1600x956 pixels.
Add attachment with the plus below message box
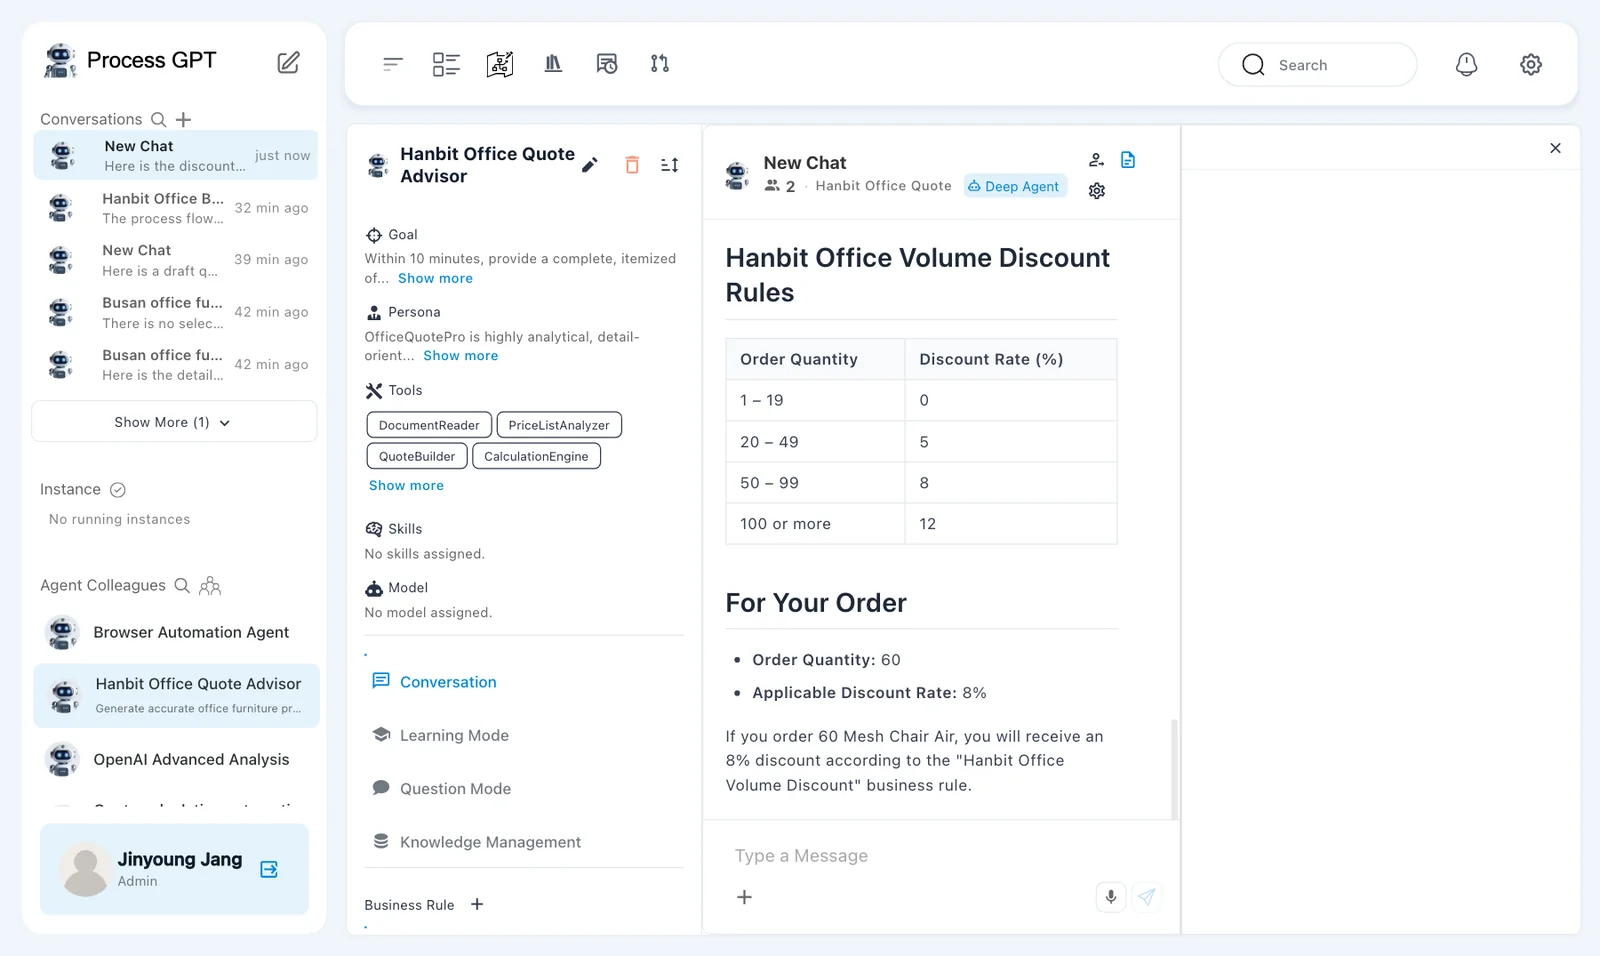(744, 897)
